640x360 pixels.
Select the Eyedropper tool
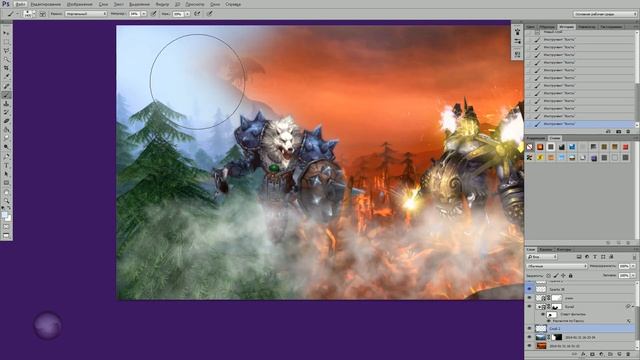coord(6,77)
